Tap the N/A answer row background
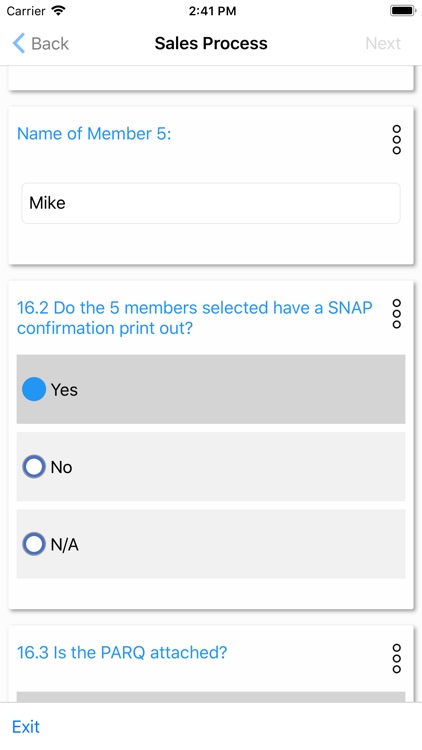422x750 pixels. [211, 544]
